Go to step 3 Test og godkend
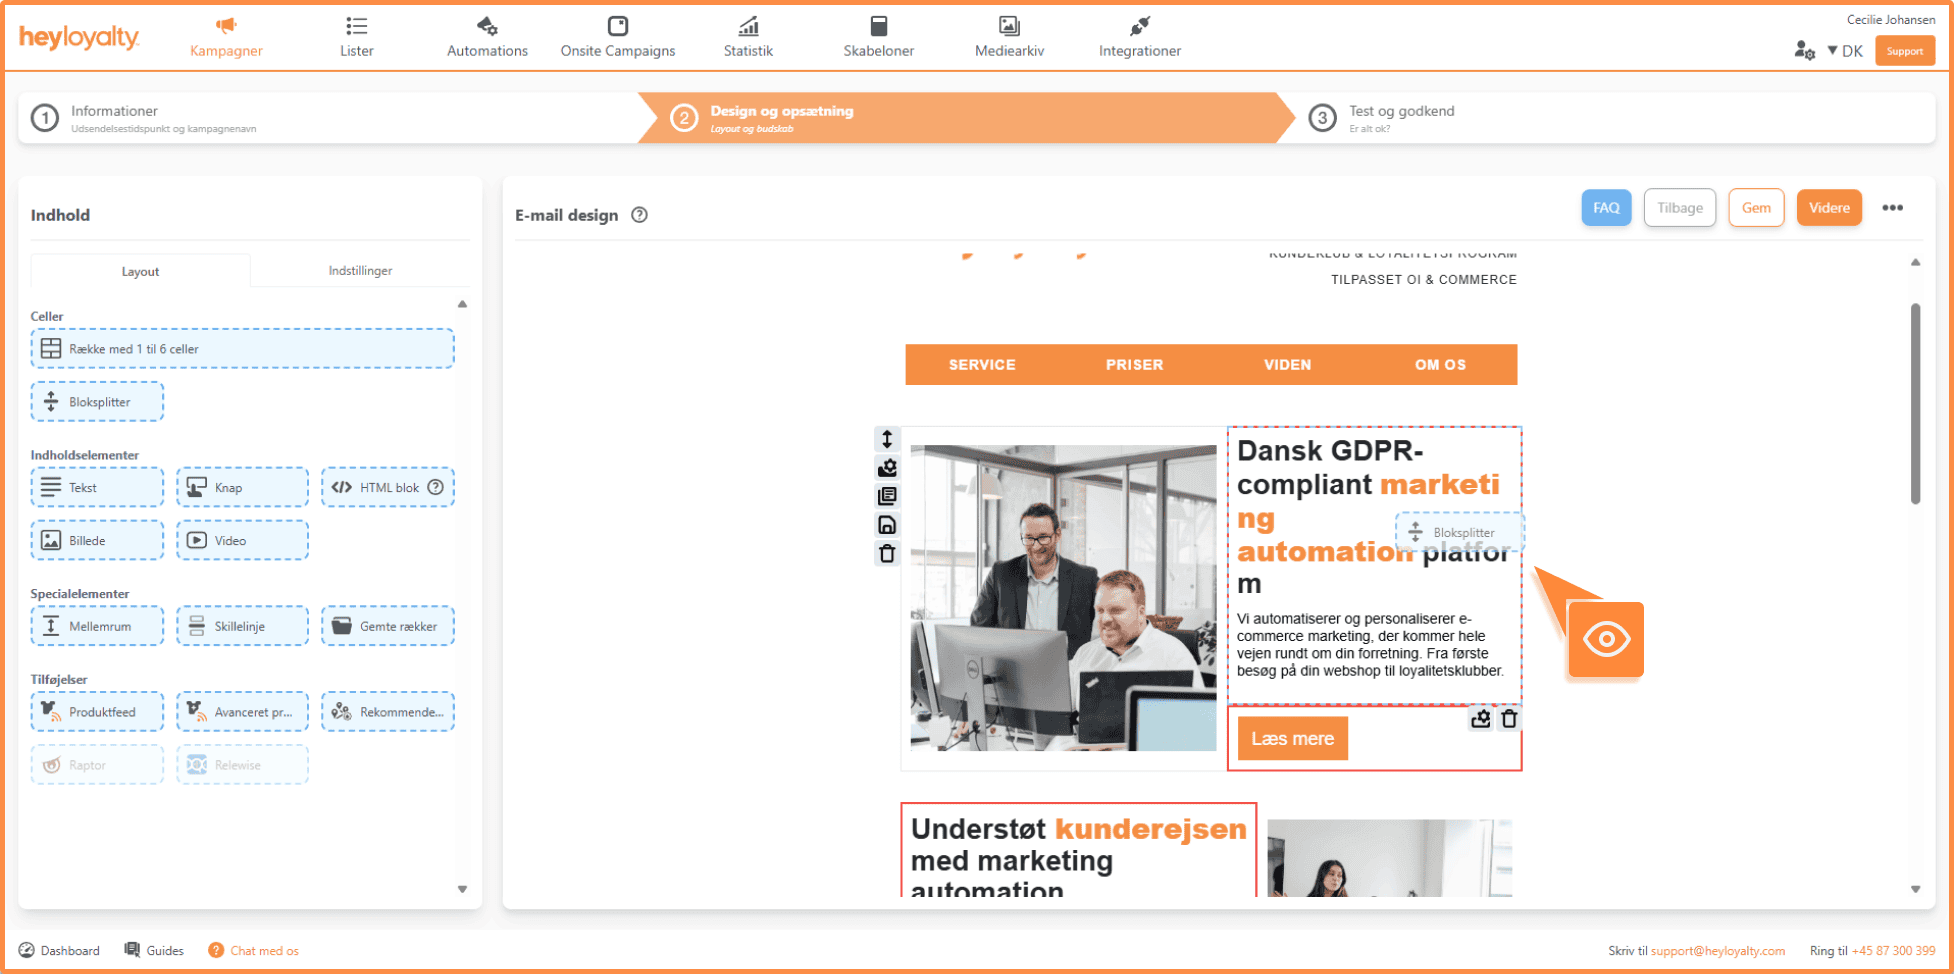The width and height of the screenshot is (1954, 974). click(1400, 118)
